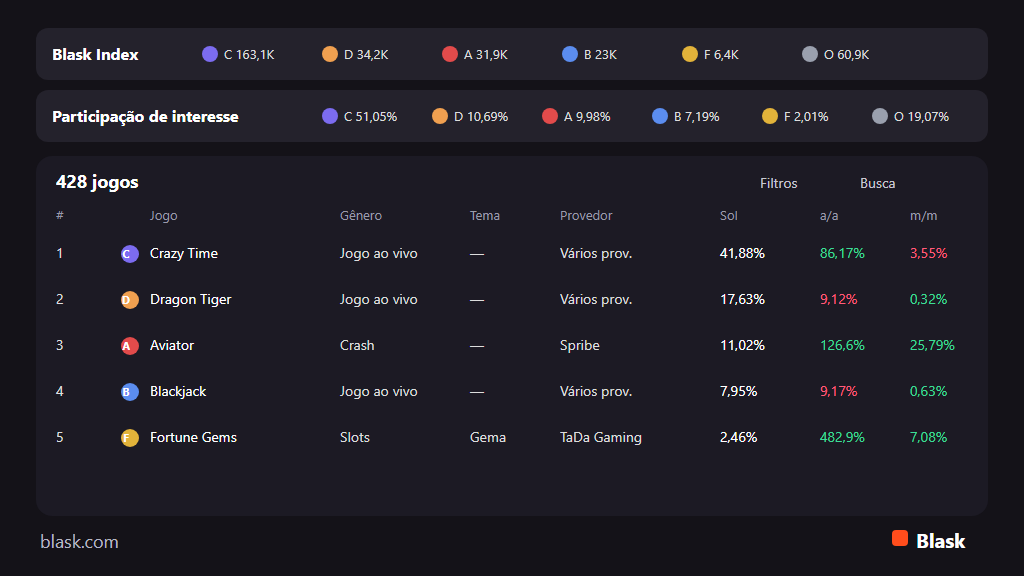1024x576 pixels.
Task: Click the Gênero column header
Action: pyautogui.click(x=360, y=216)
